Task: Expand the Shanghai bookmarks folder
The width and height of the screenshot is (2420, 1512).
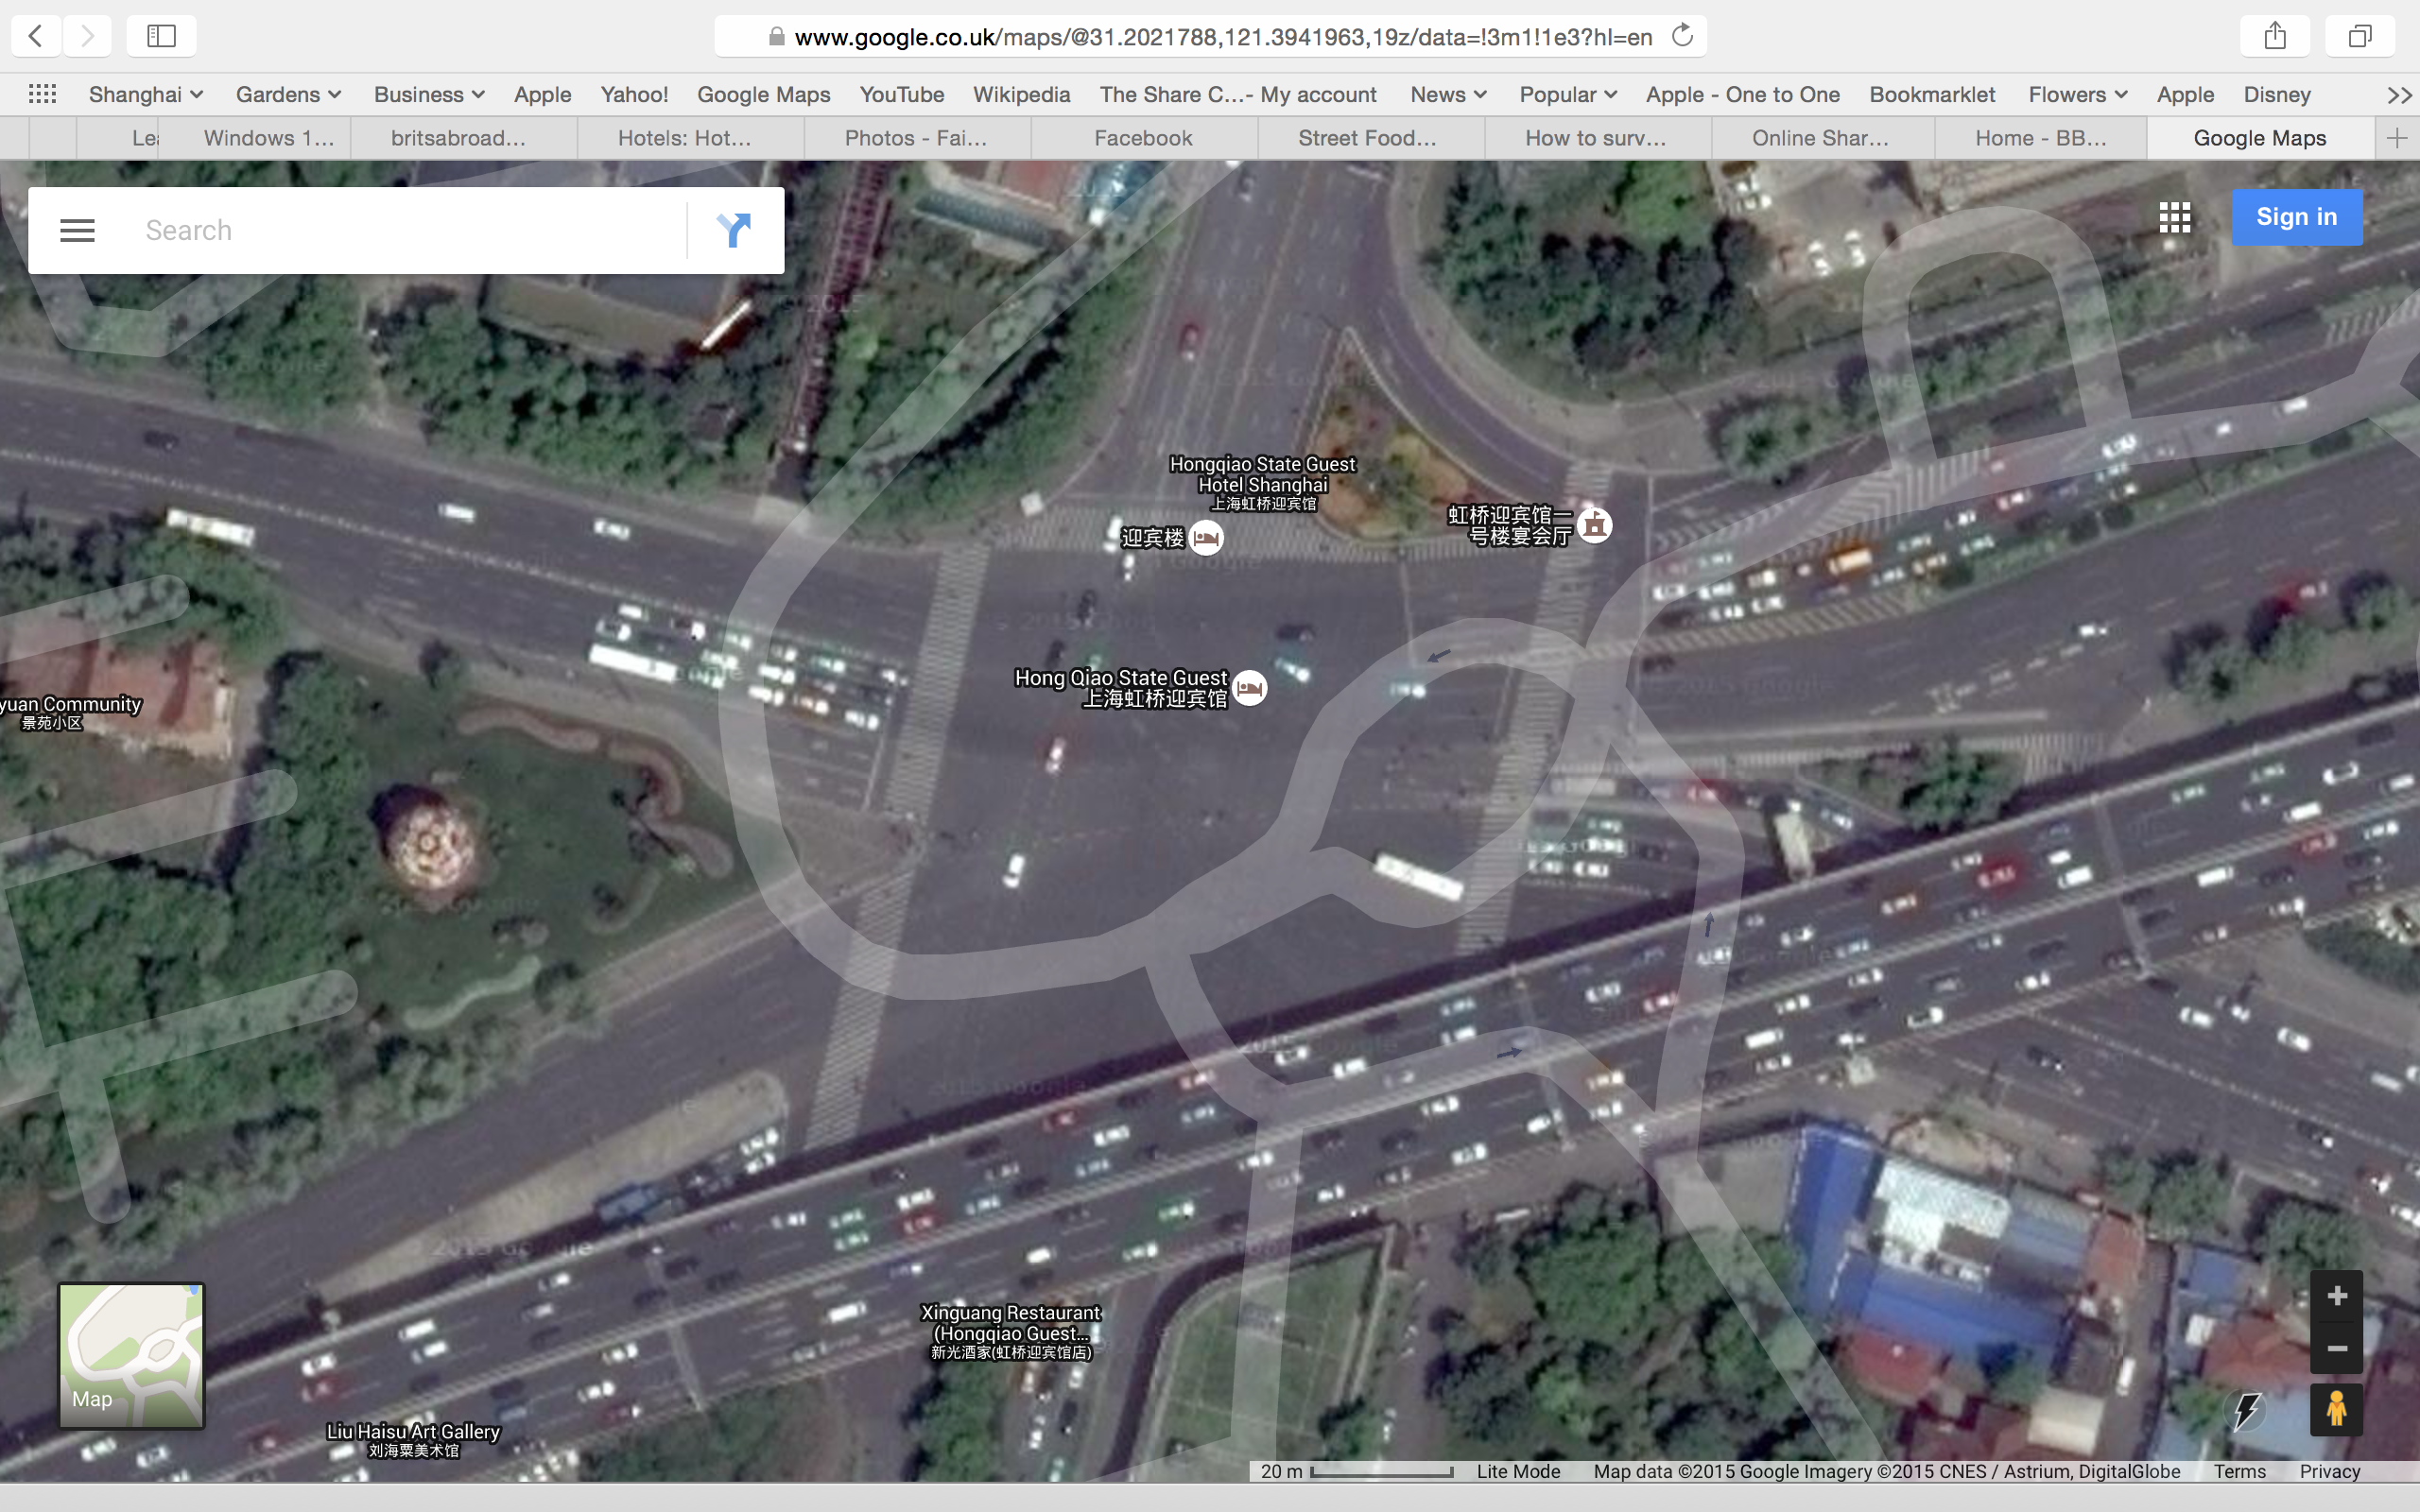Action: pos(146,94)
